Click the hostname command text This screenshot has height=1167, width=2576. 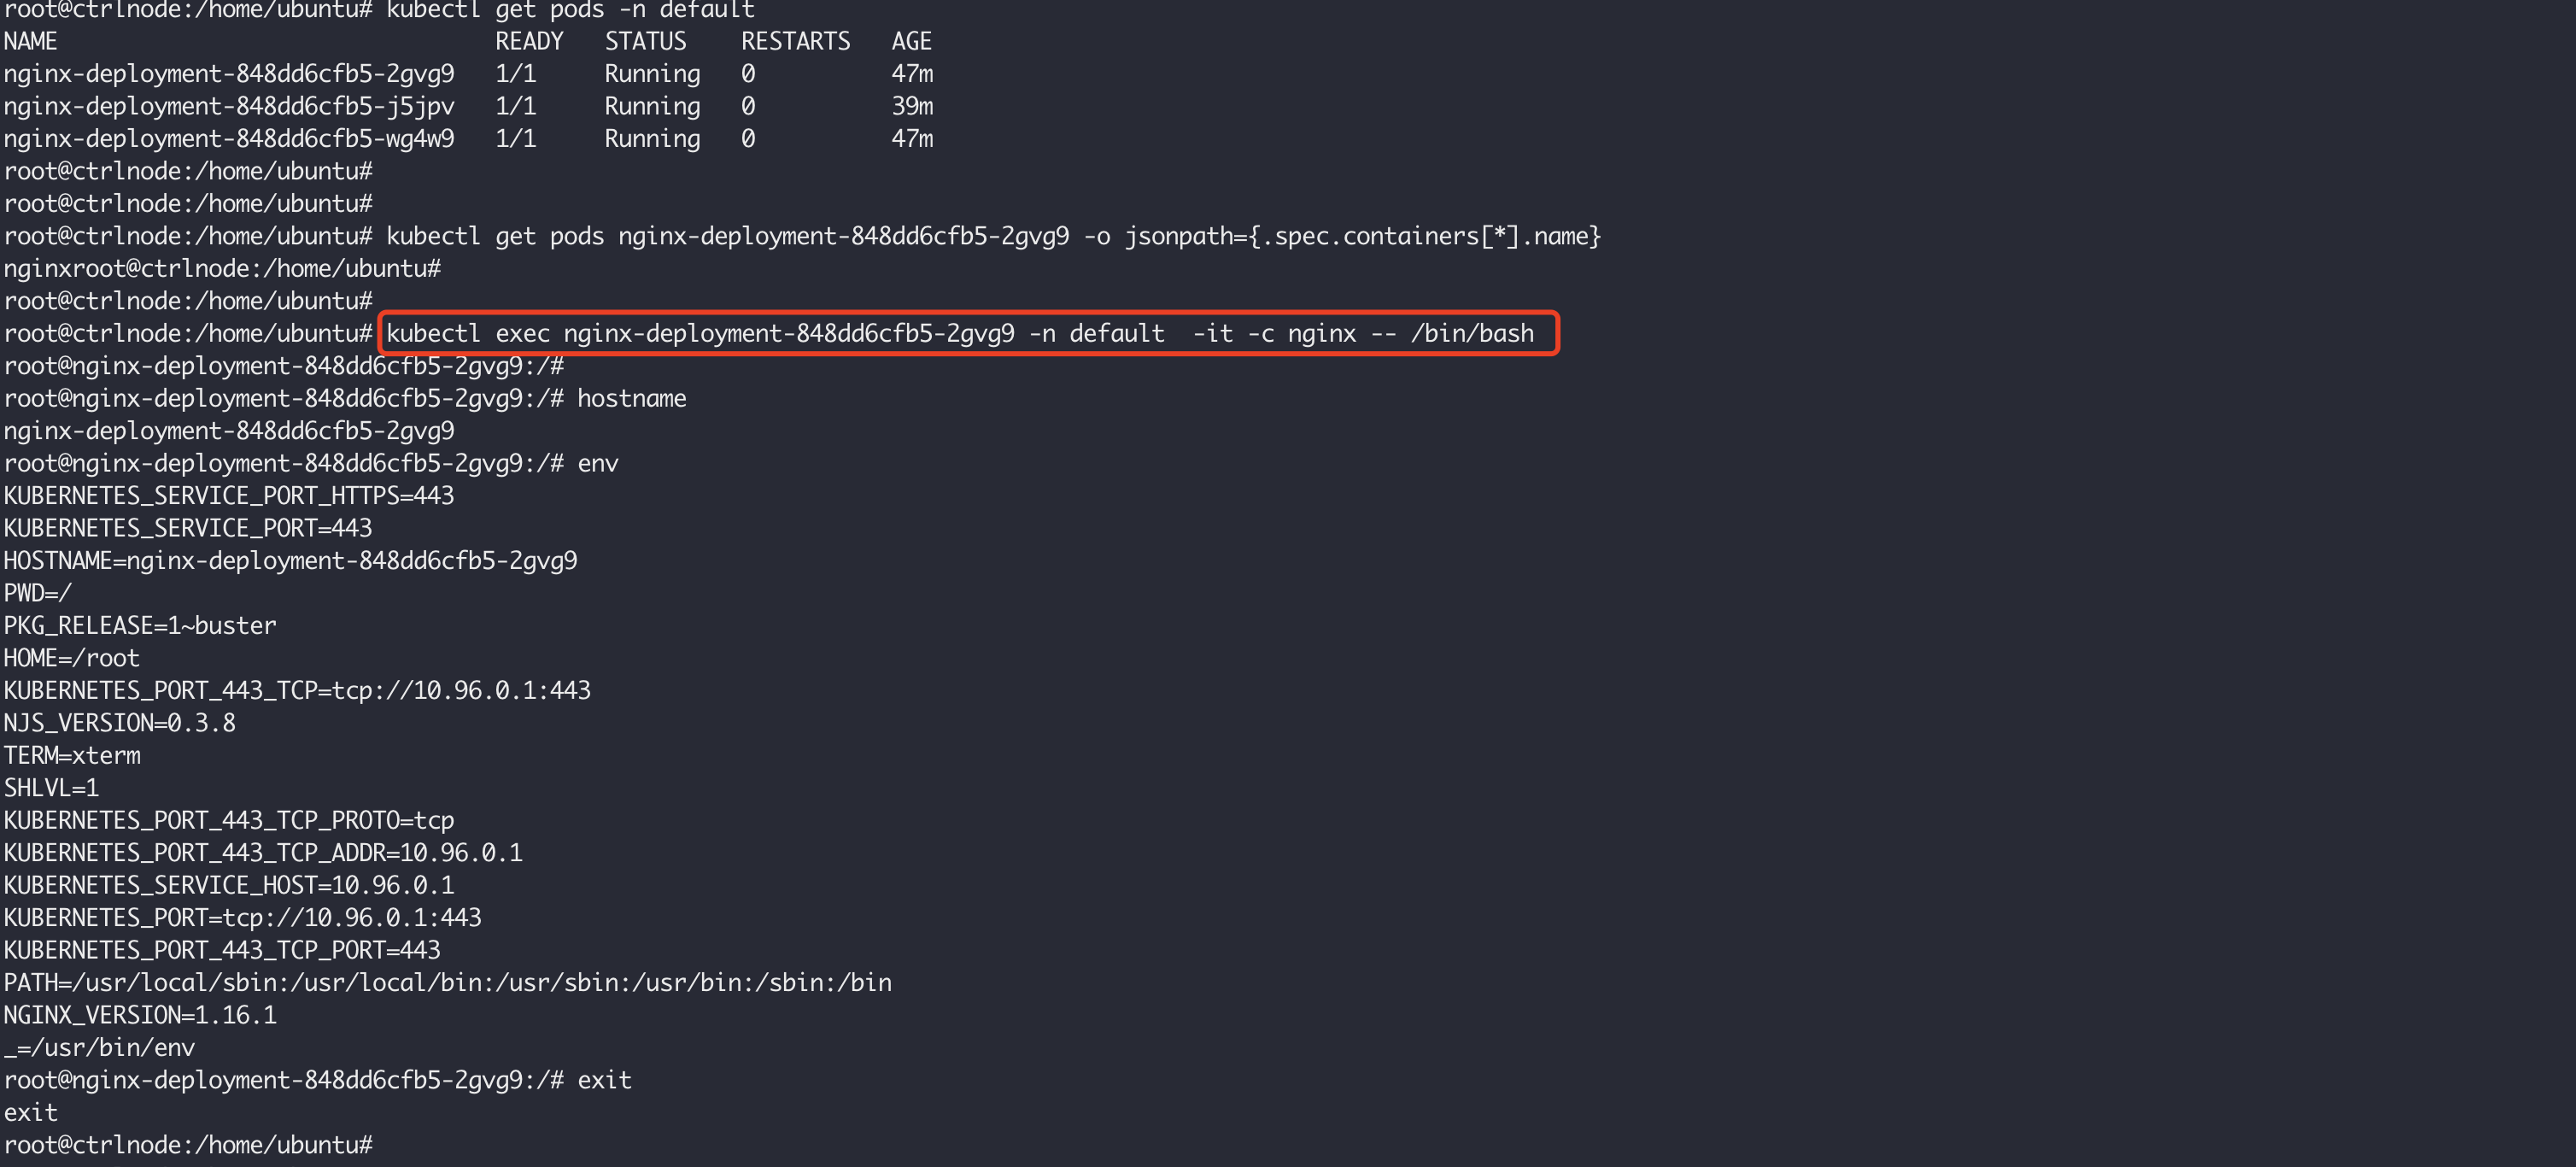[631, 398]
